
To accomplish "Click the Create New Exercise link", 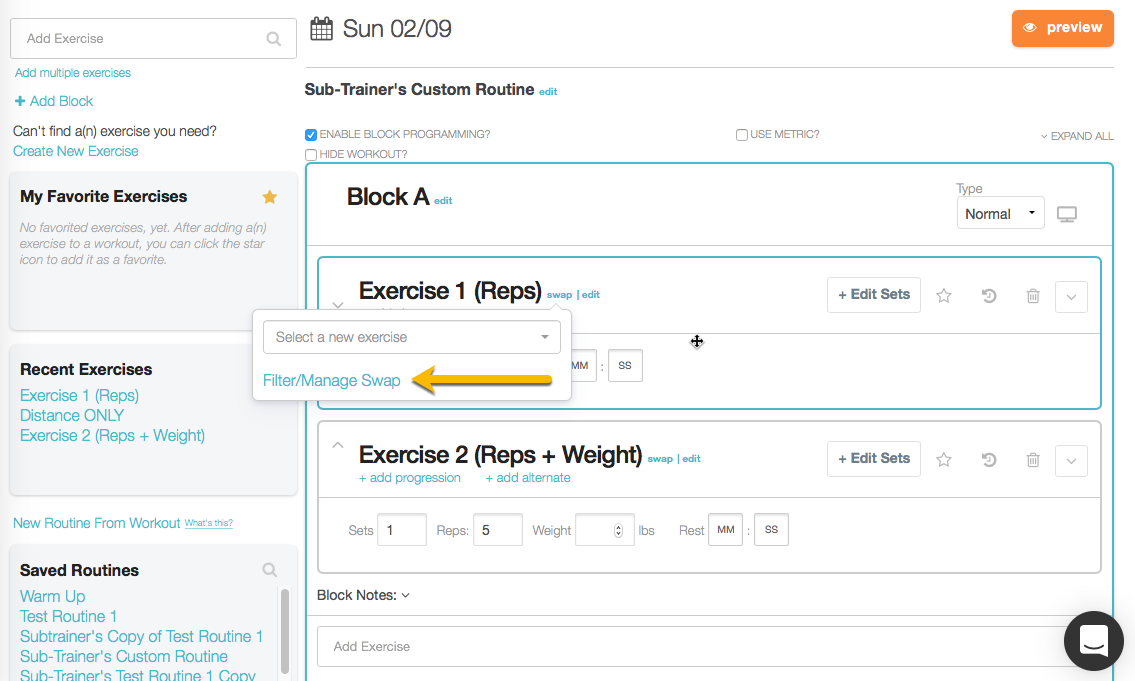I will pyautogui.click(x=76, y=151).
